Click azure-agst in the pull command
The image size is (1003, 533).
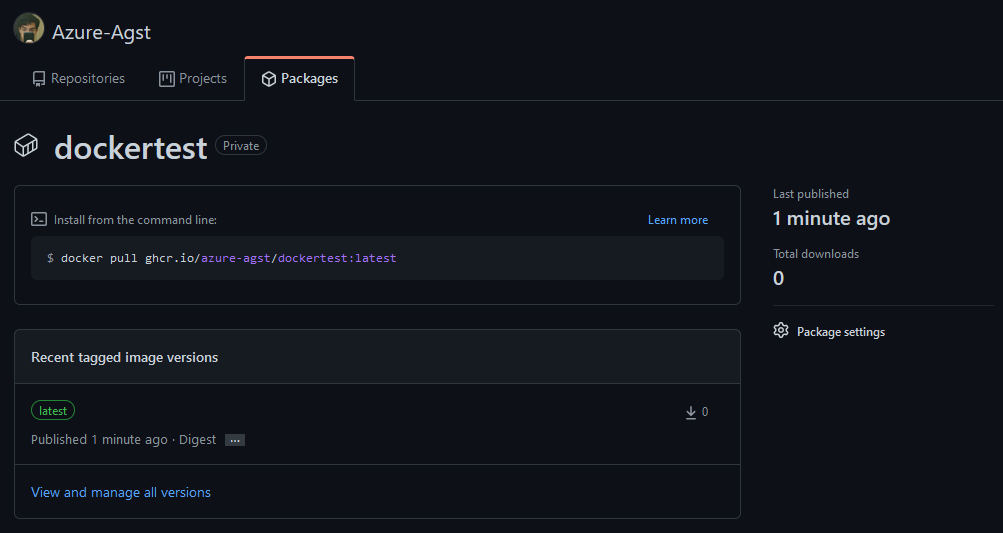(235, 258)
